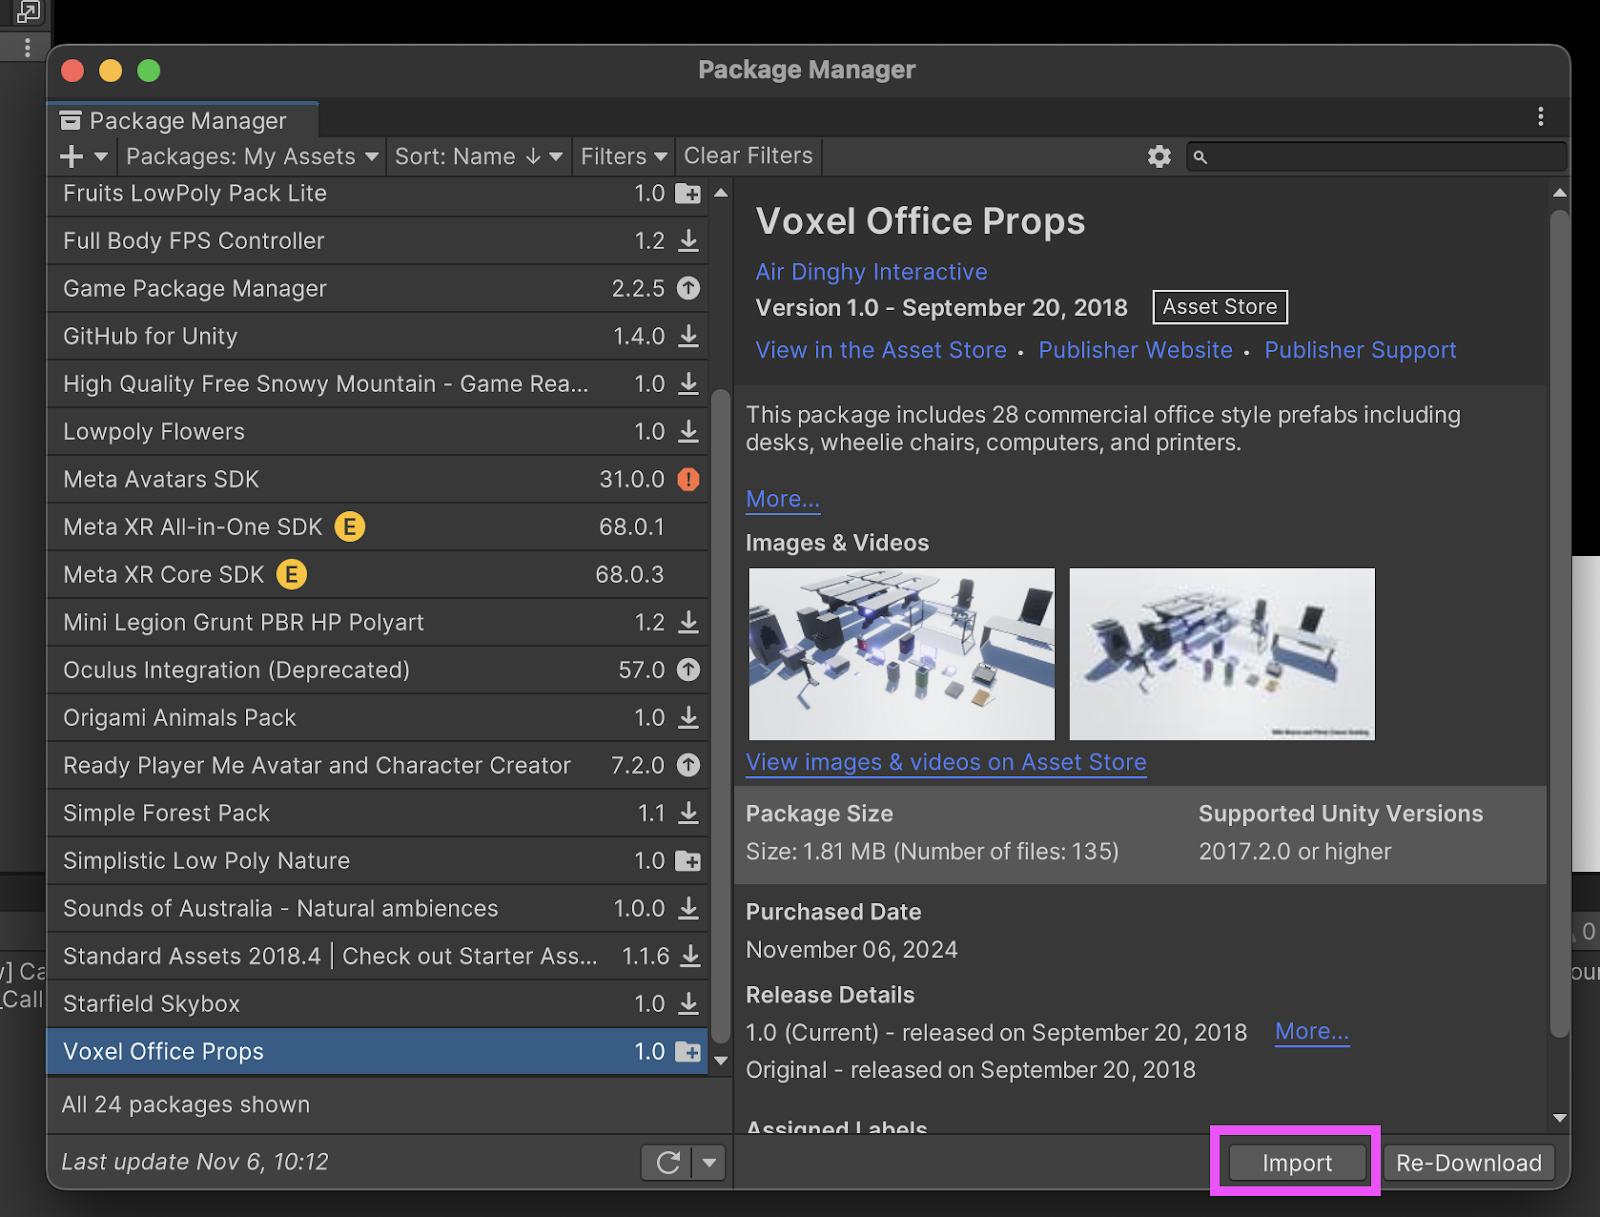This screenshot has width=1600, height=1217.
Task: Click the magnifier icon in search field
Action: click(x=1200, y=157)
